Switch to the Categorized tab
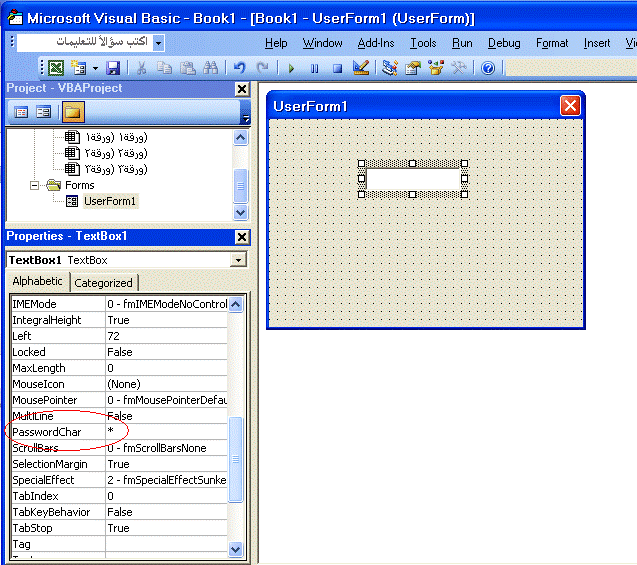Screen dimensions: 637x565 [x=104, y=283]
